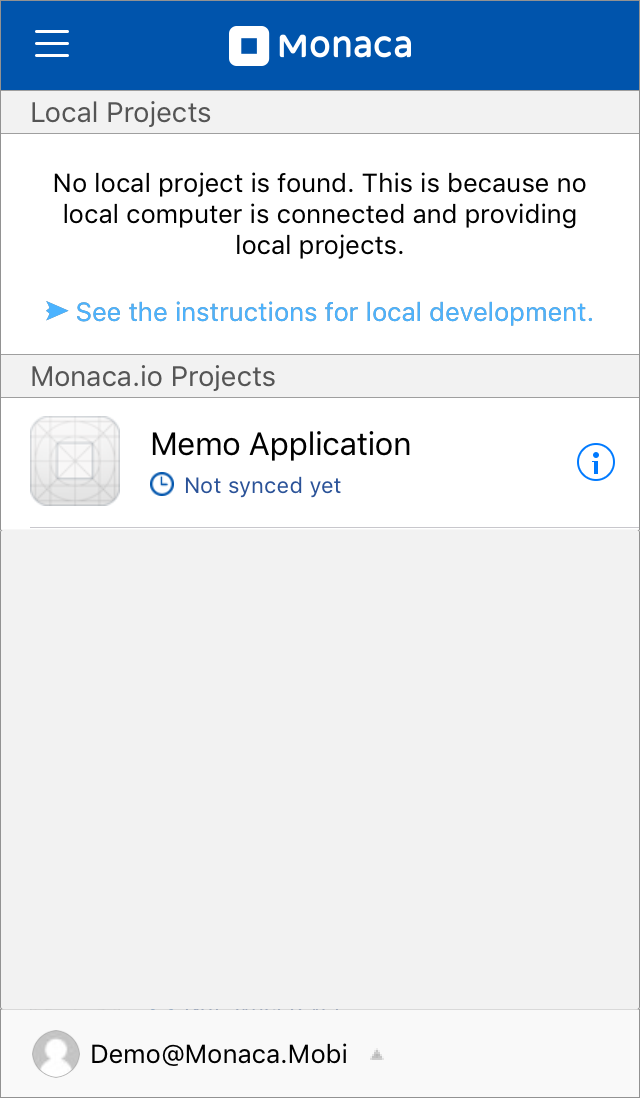Image resolution: width=640 pixels, height=1098 pixels.
Task: Click the 'No local project is found' message
Action: pyautogui.click(x=320, y=184)
